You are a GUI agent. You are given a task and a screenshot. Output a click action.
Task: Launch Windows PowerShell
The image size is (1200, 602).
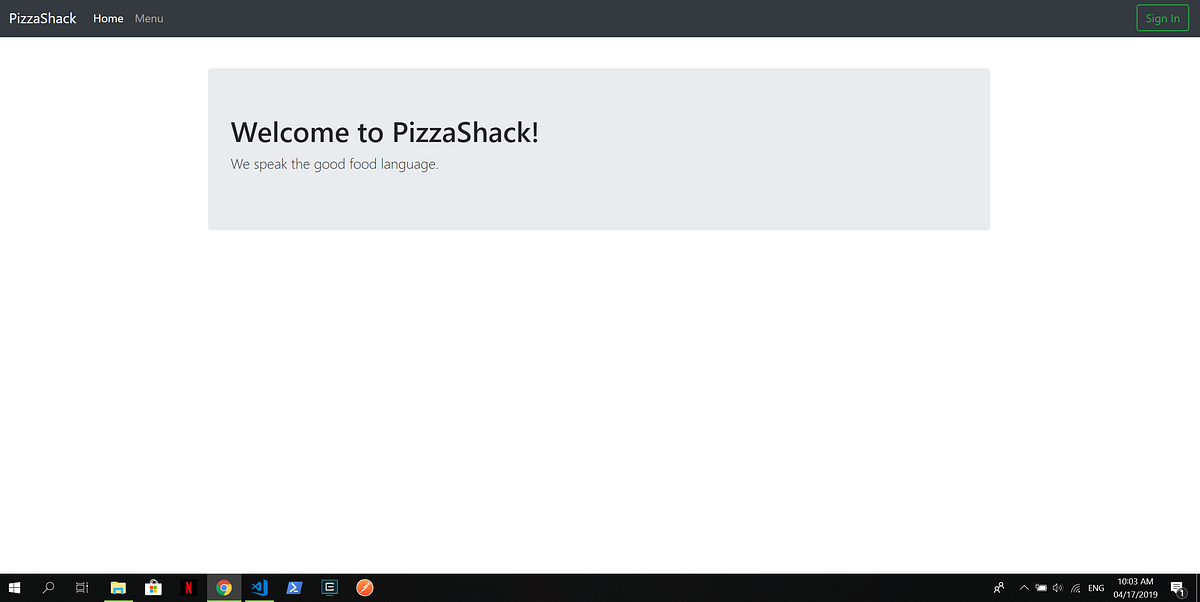pos(294,588)
